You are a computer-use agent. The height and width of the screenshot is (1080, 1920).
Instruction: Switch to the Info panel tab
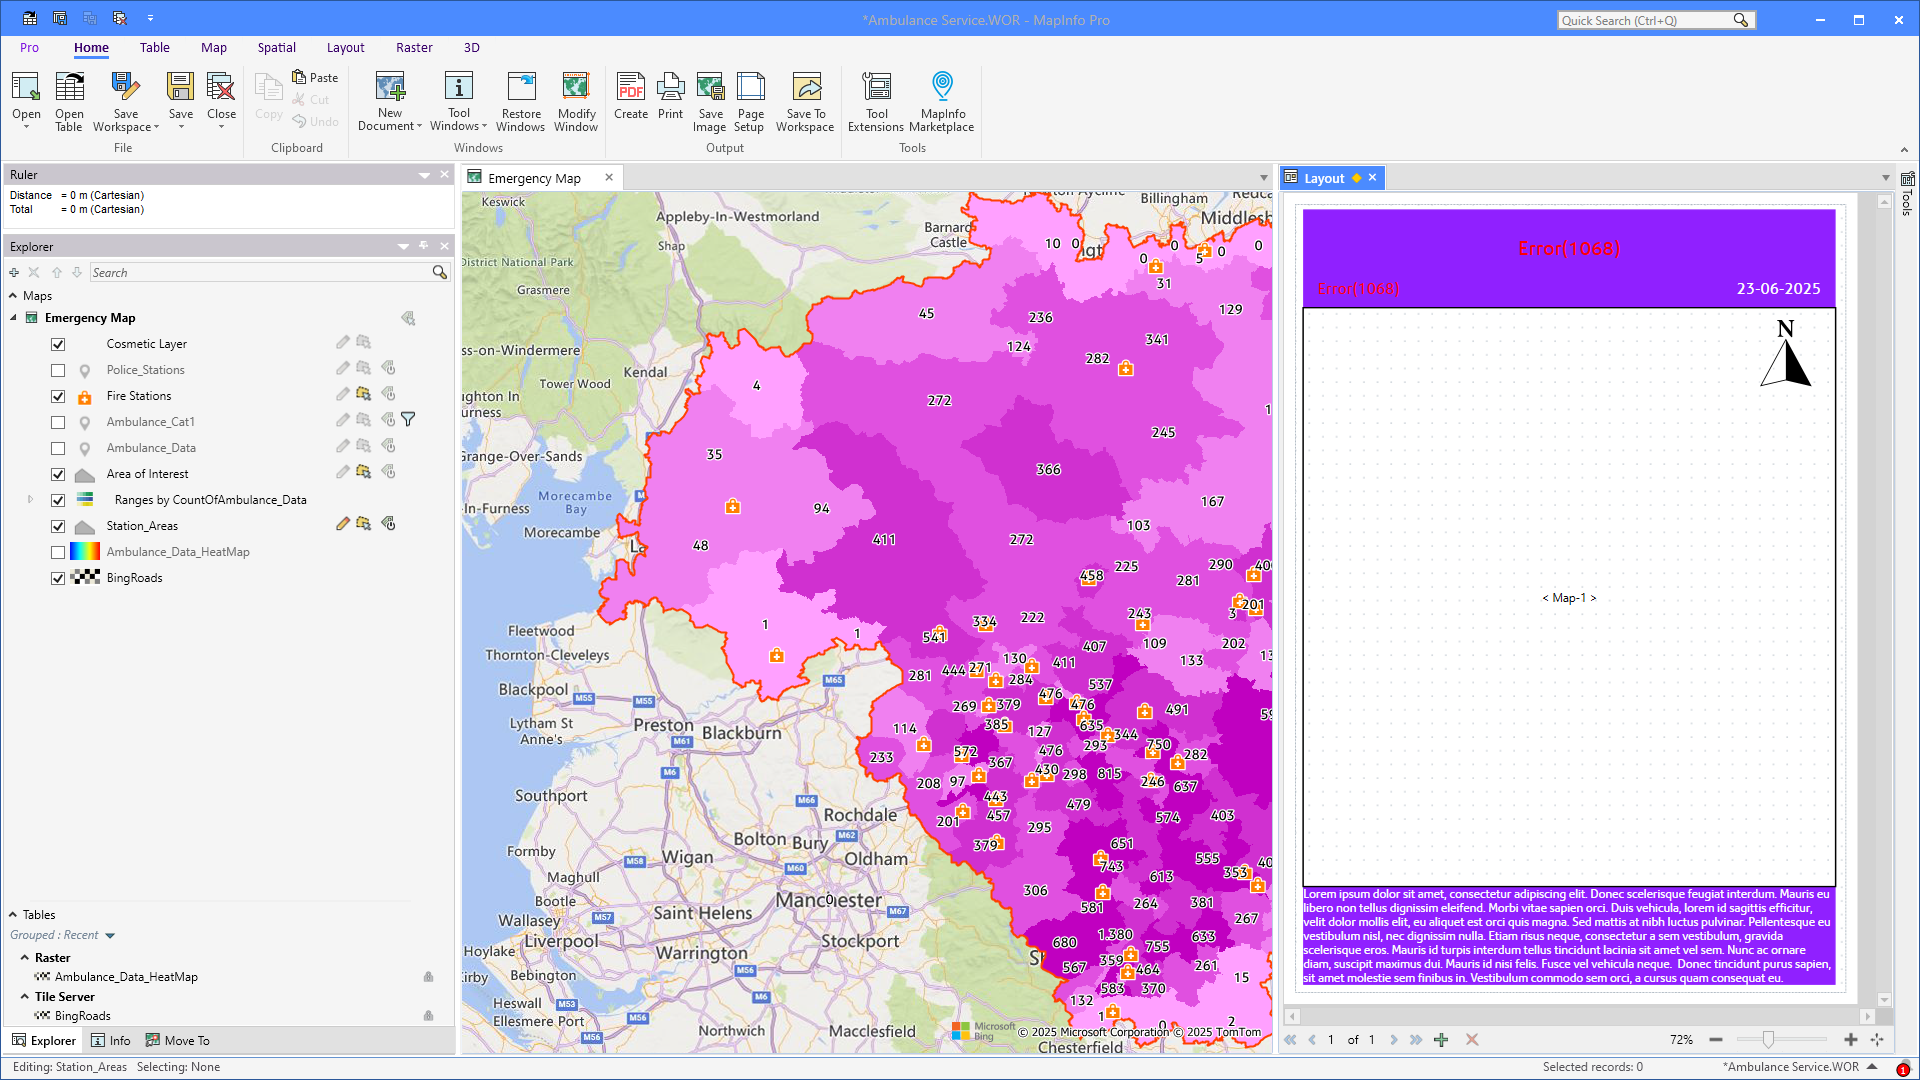tap(110, 1041)
